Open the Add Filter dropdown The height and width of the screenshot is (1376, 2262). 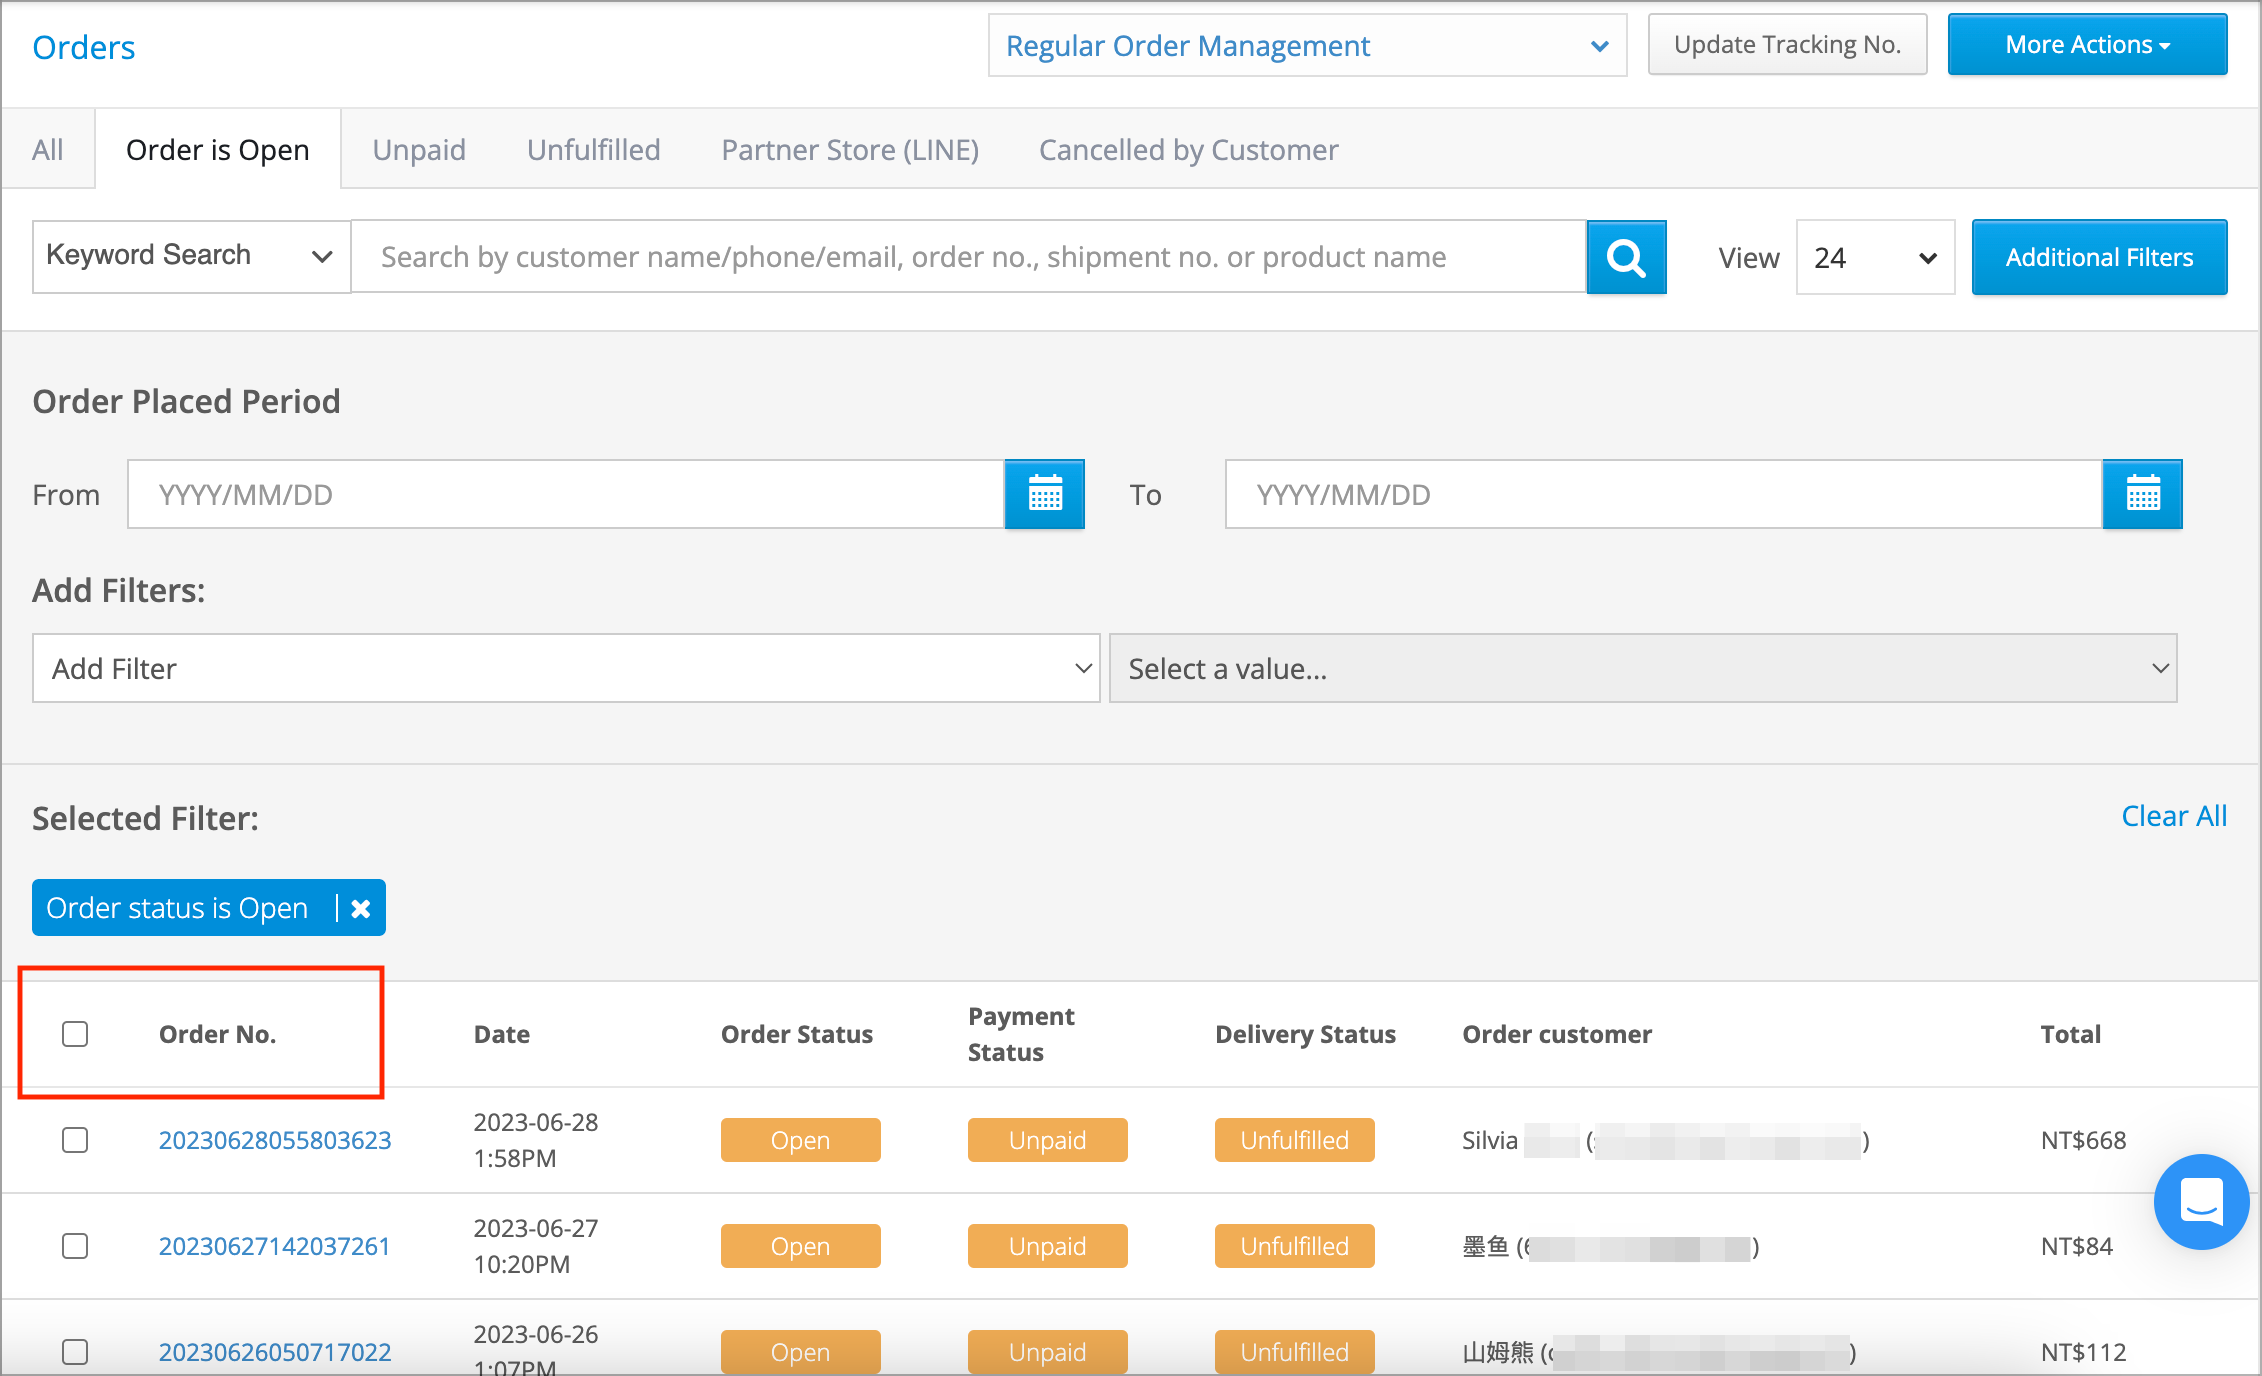[x=565, y=668]
